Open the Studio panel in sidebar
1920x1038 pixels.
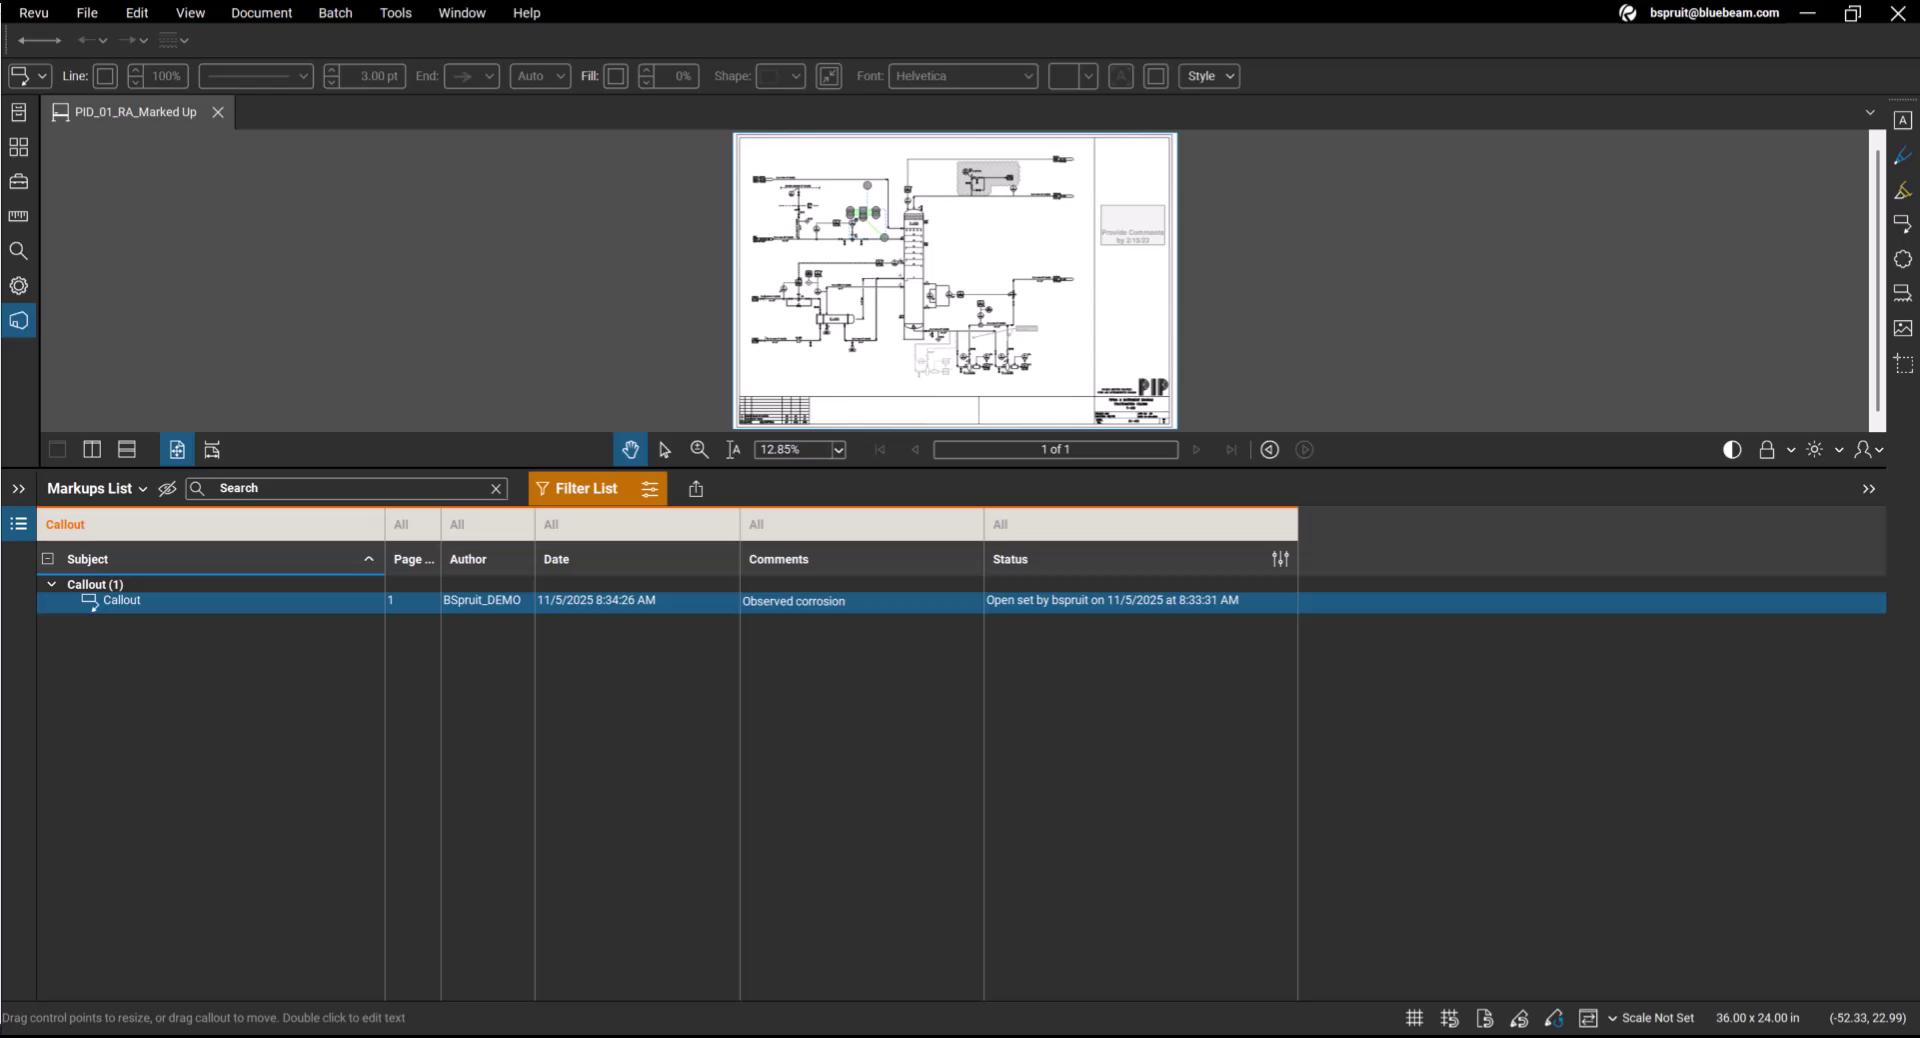point(19,321)
